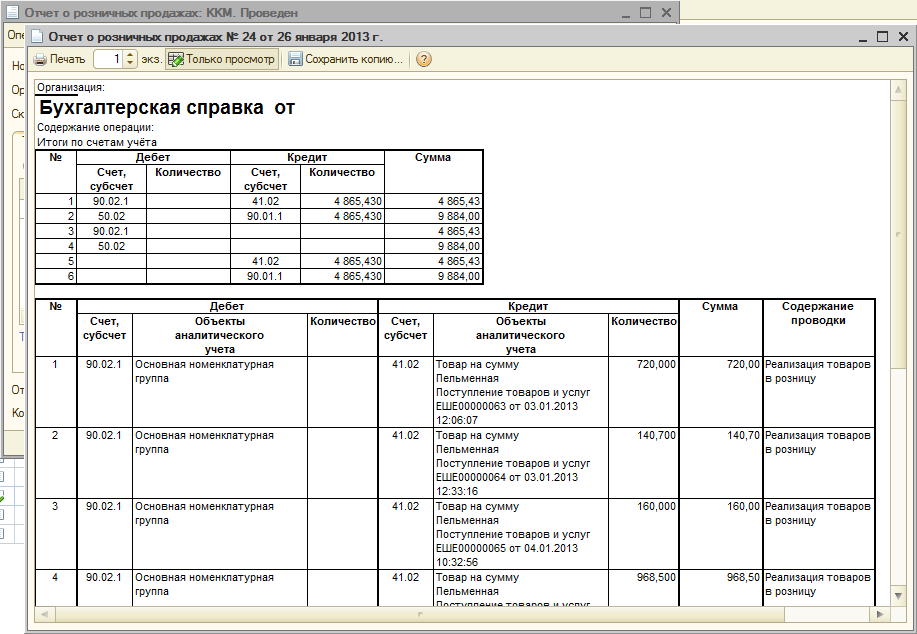The width and height of the screenshot is (917, 634).
Task: Select debit account 50.02 in totals row 2
Action: pyautogui.click(x=111, y=216)
